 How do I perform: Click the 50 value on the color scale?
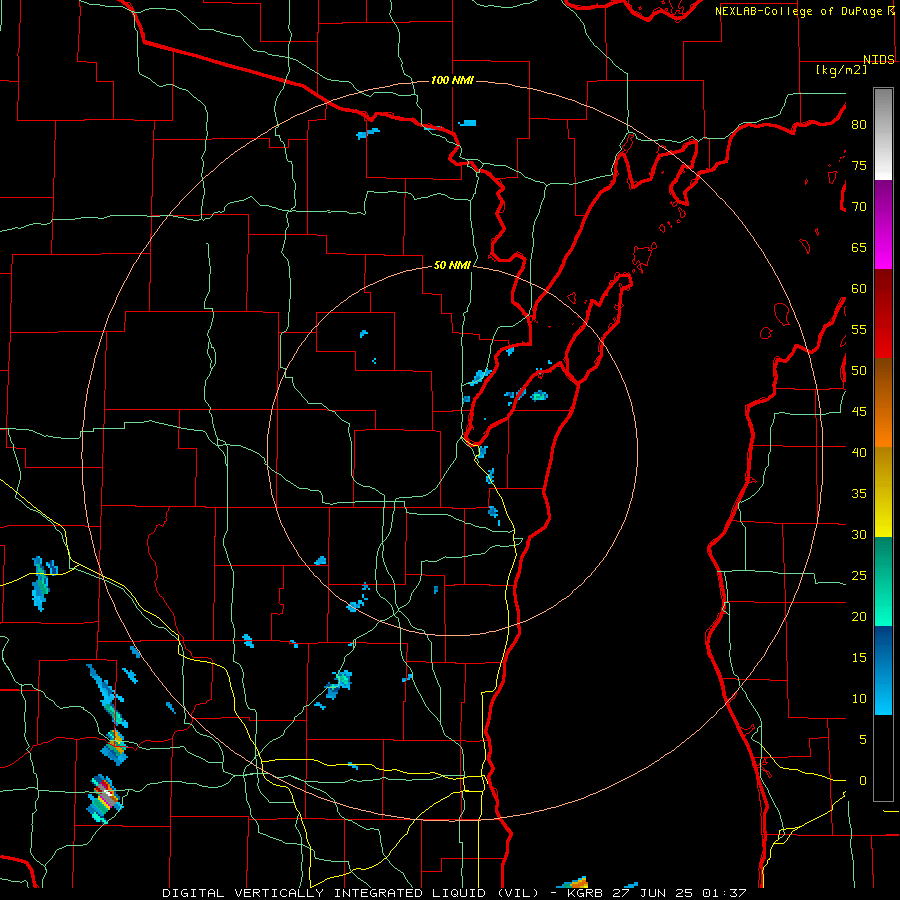[x=859, y=370]
